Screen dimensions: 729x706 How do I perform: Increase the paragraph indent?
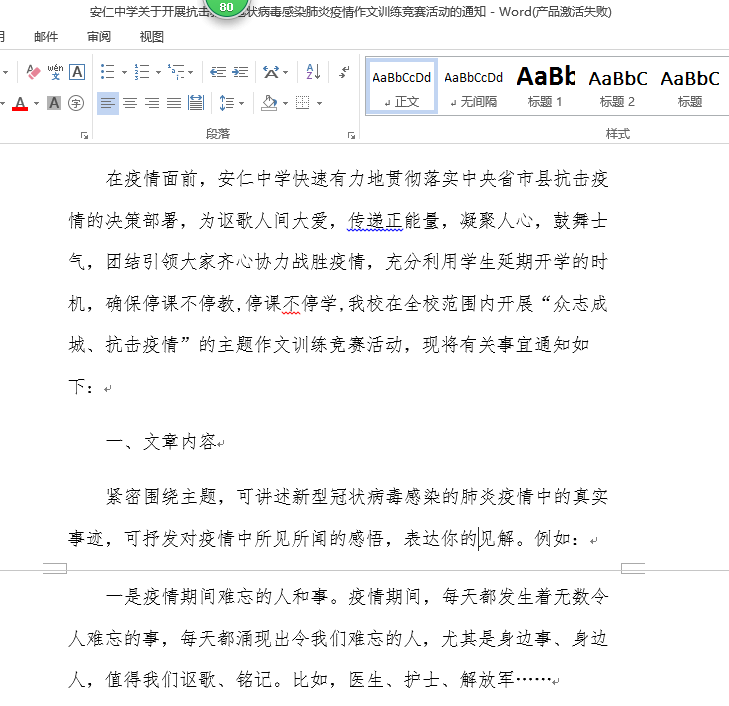point(241,72)
